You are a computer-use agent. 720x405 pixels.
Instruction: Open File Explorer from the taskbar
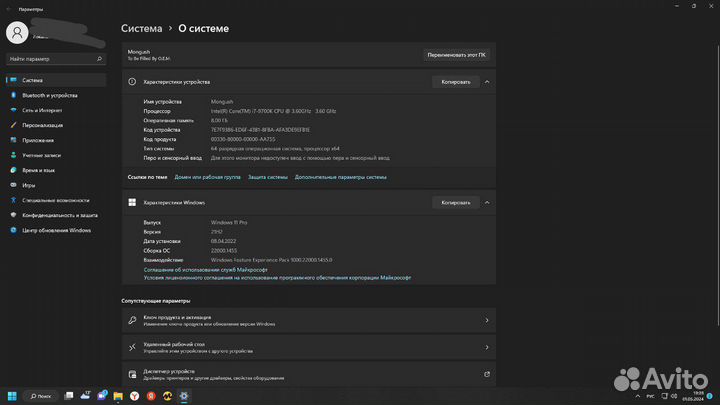118,396
